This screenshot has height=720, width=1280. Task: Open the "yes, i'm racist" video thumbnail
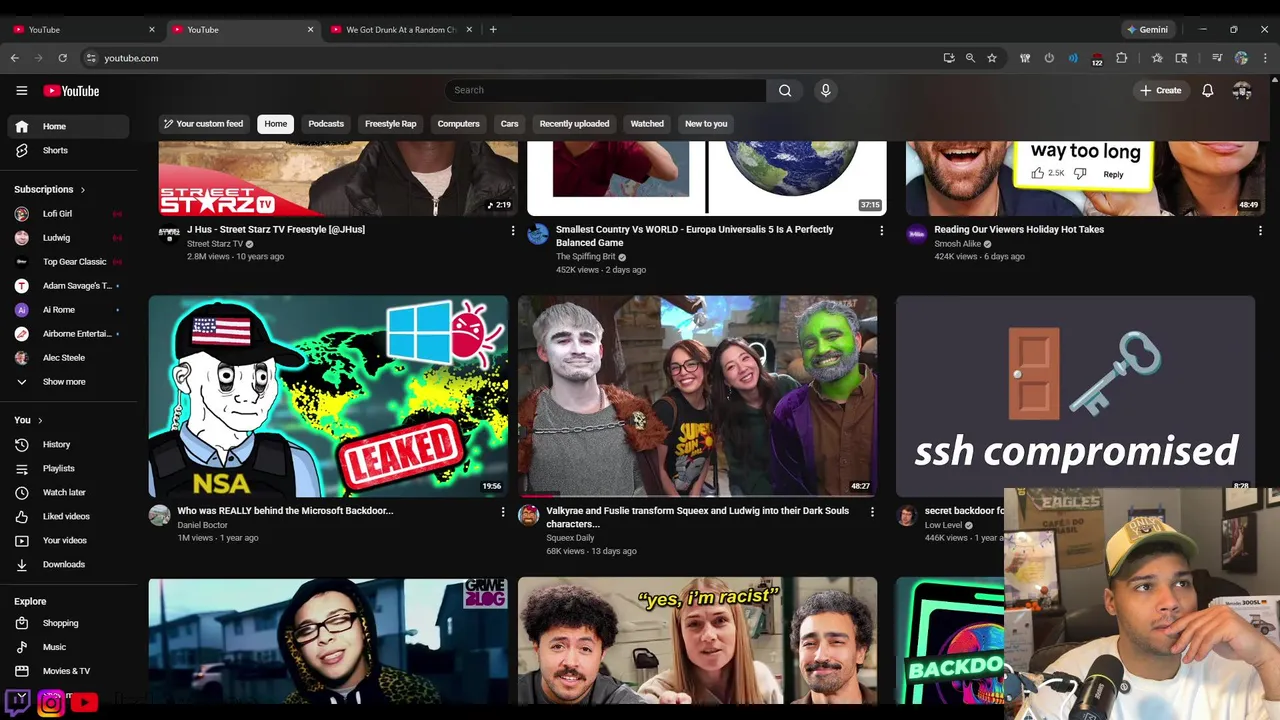pos(698,640)
